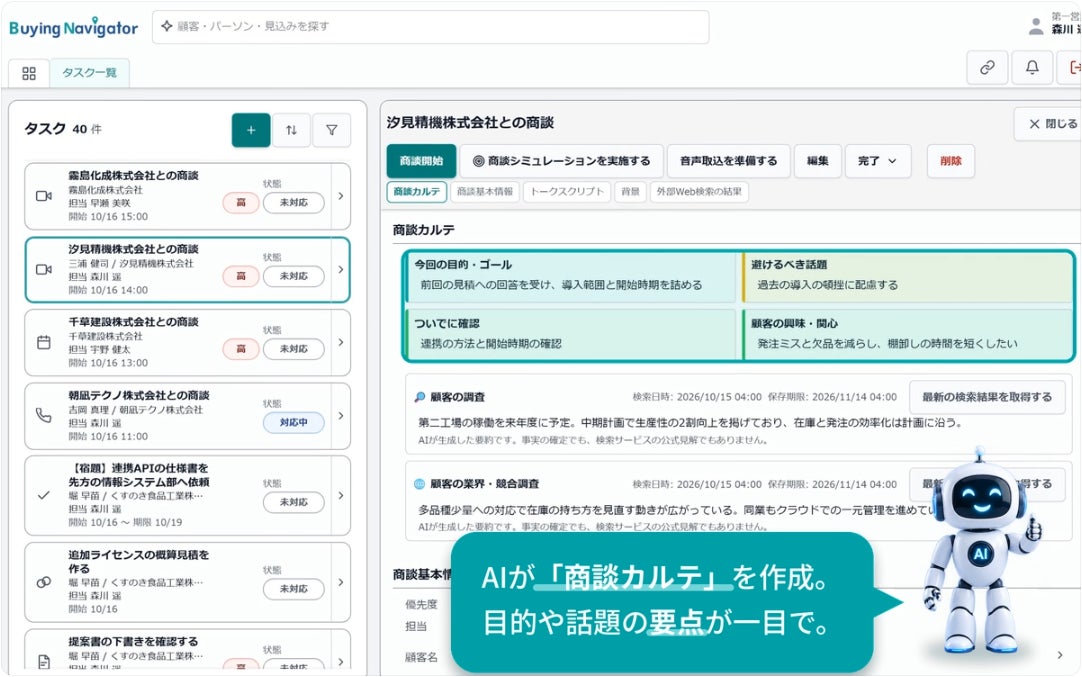Toggle 未対応 status on 汐見精機 task
1082x677 pixels.
[x=293, y=276]
